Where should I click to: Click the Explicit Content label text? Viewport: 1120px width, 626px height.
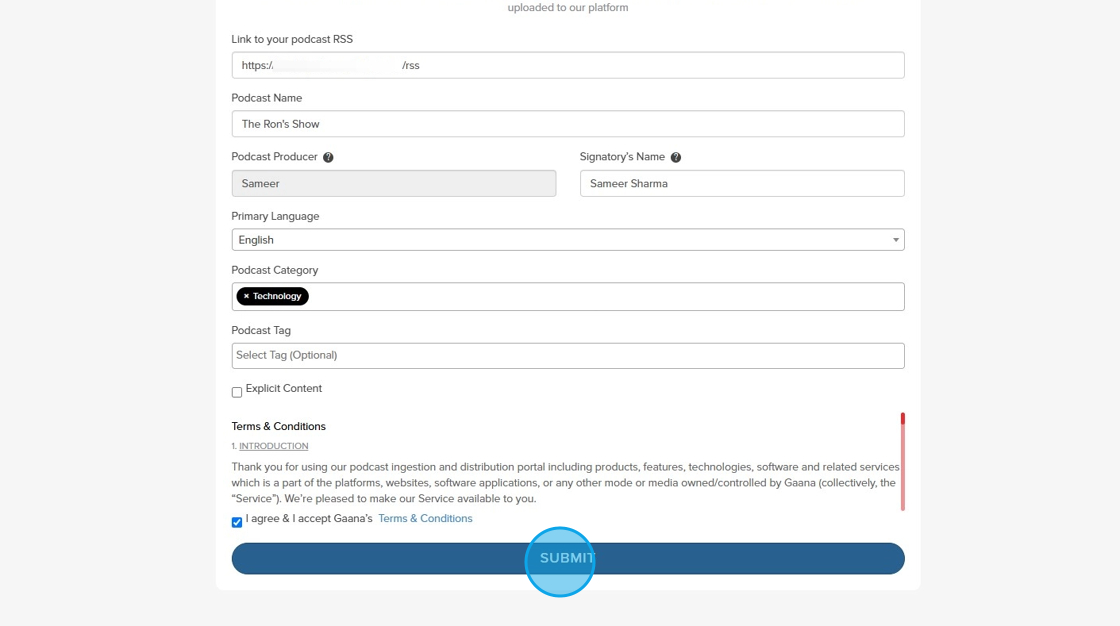[x=284, y=389]
